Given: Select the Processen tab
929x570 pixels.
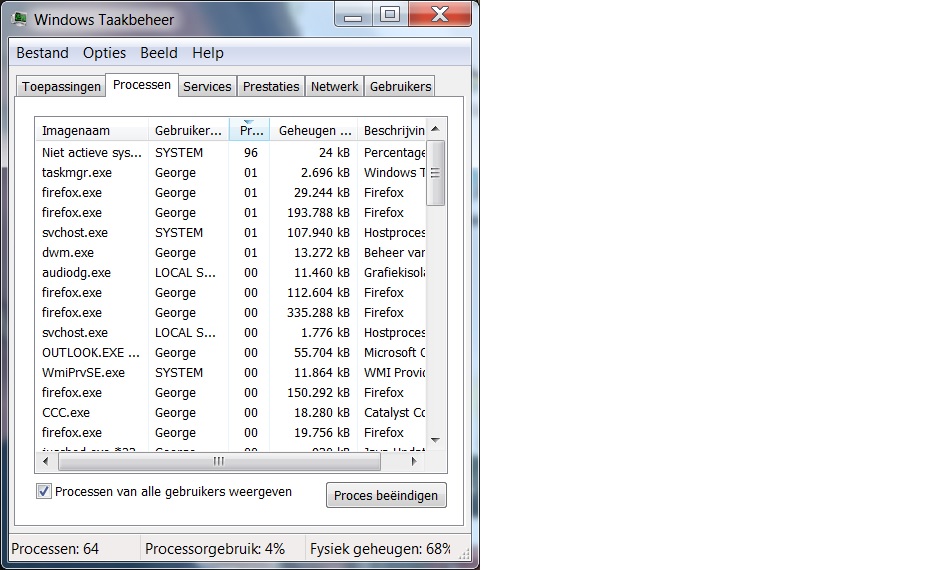Looking at the screenshot, I should point(142,85).
